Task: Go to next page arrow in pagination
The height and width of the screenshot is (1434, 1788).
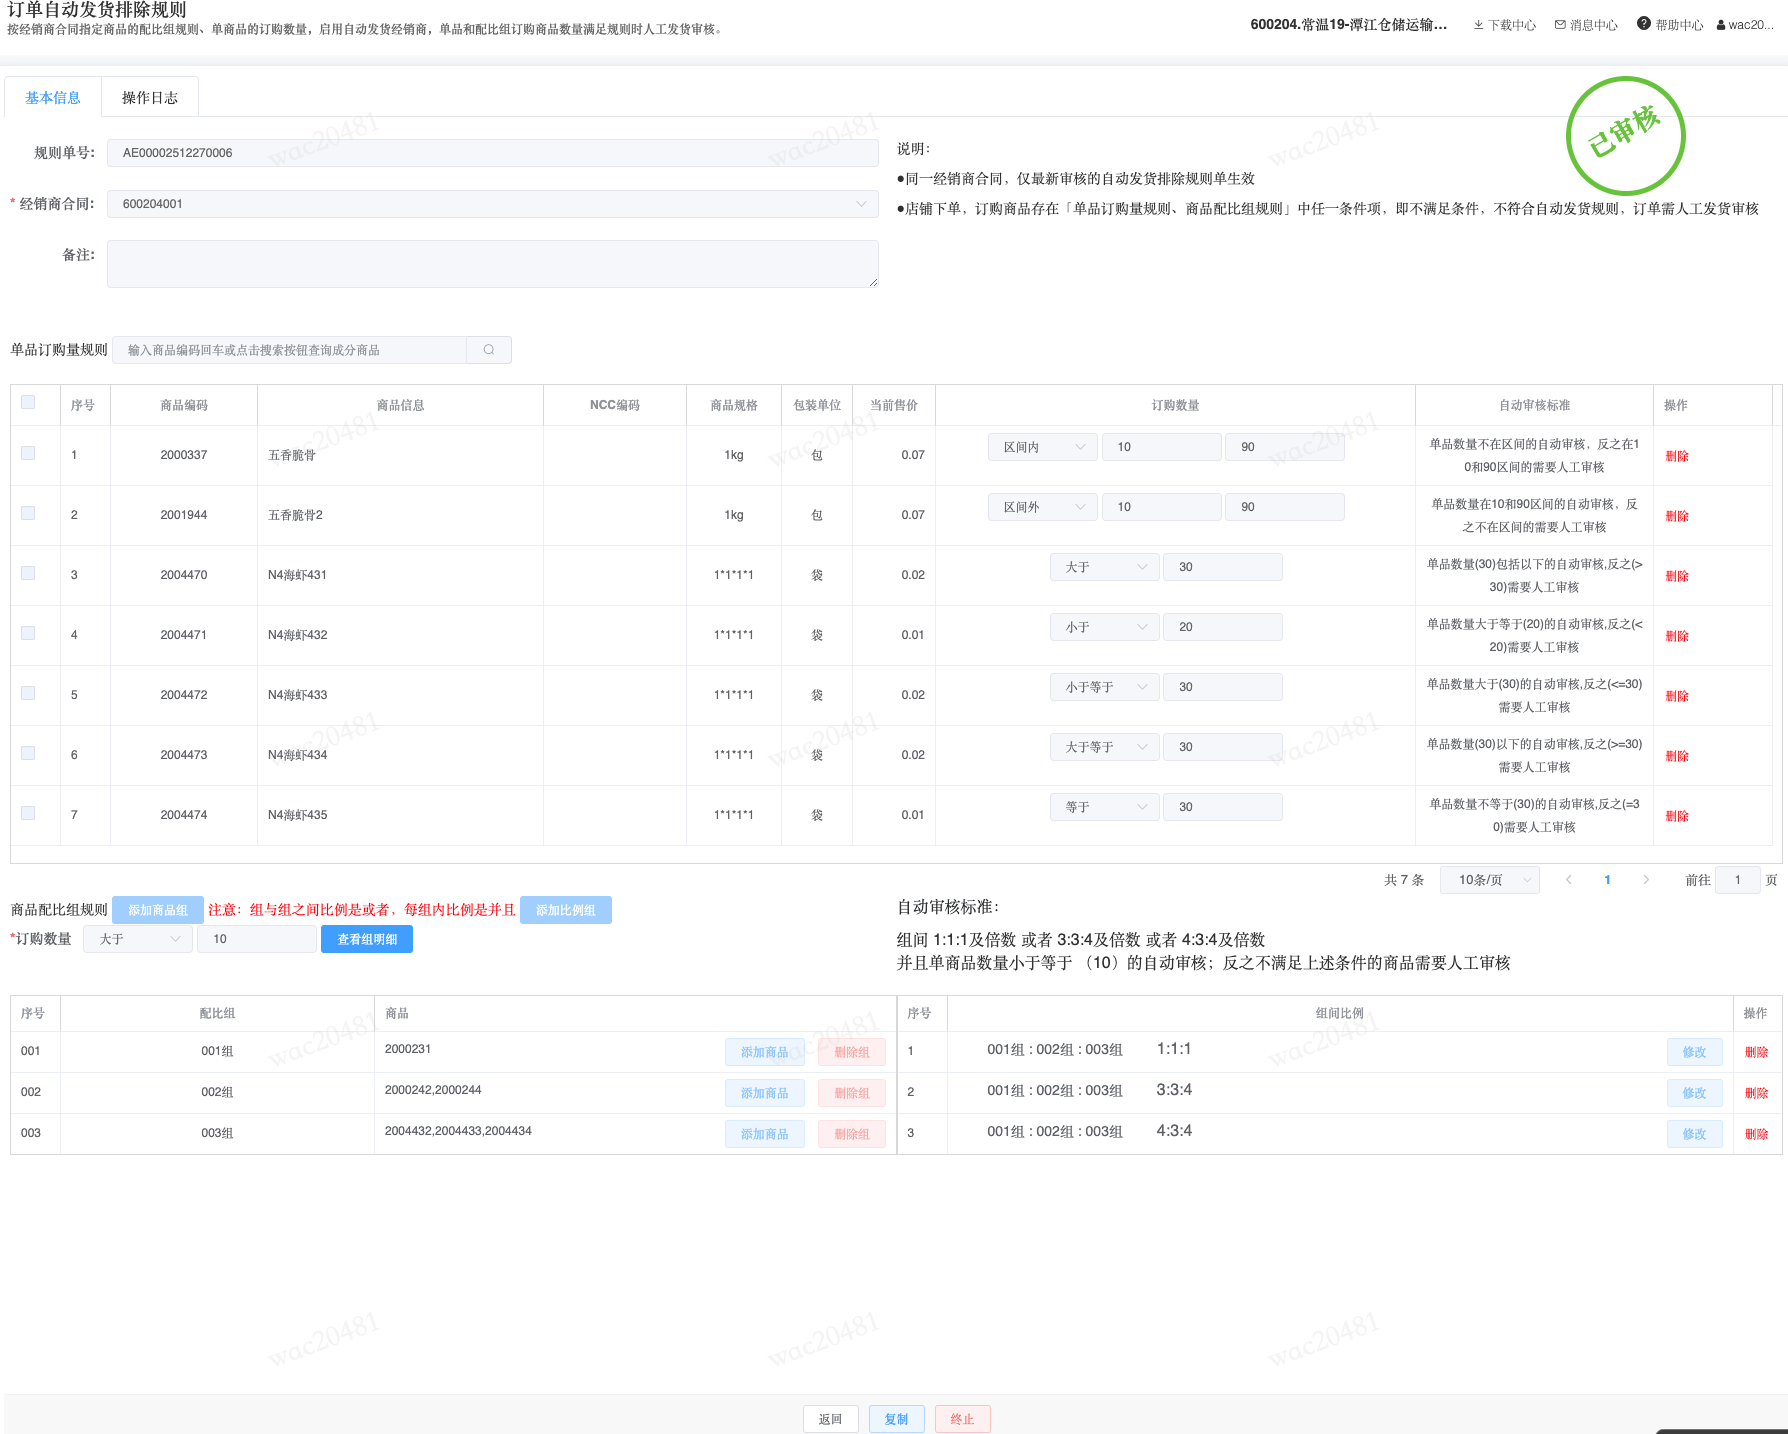Action: click(x=1646, y=880)
